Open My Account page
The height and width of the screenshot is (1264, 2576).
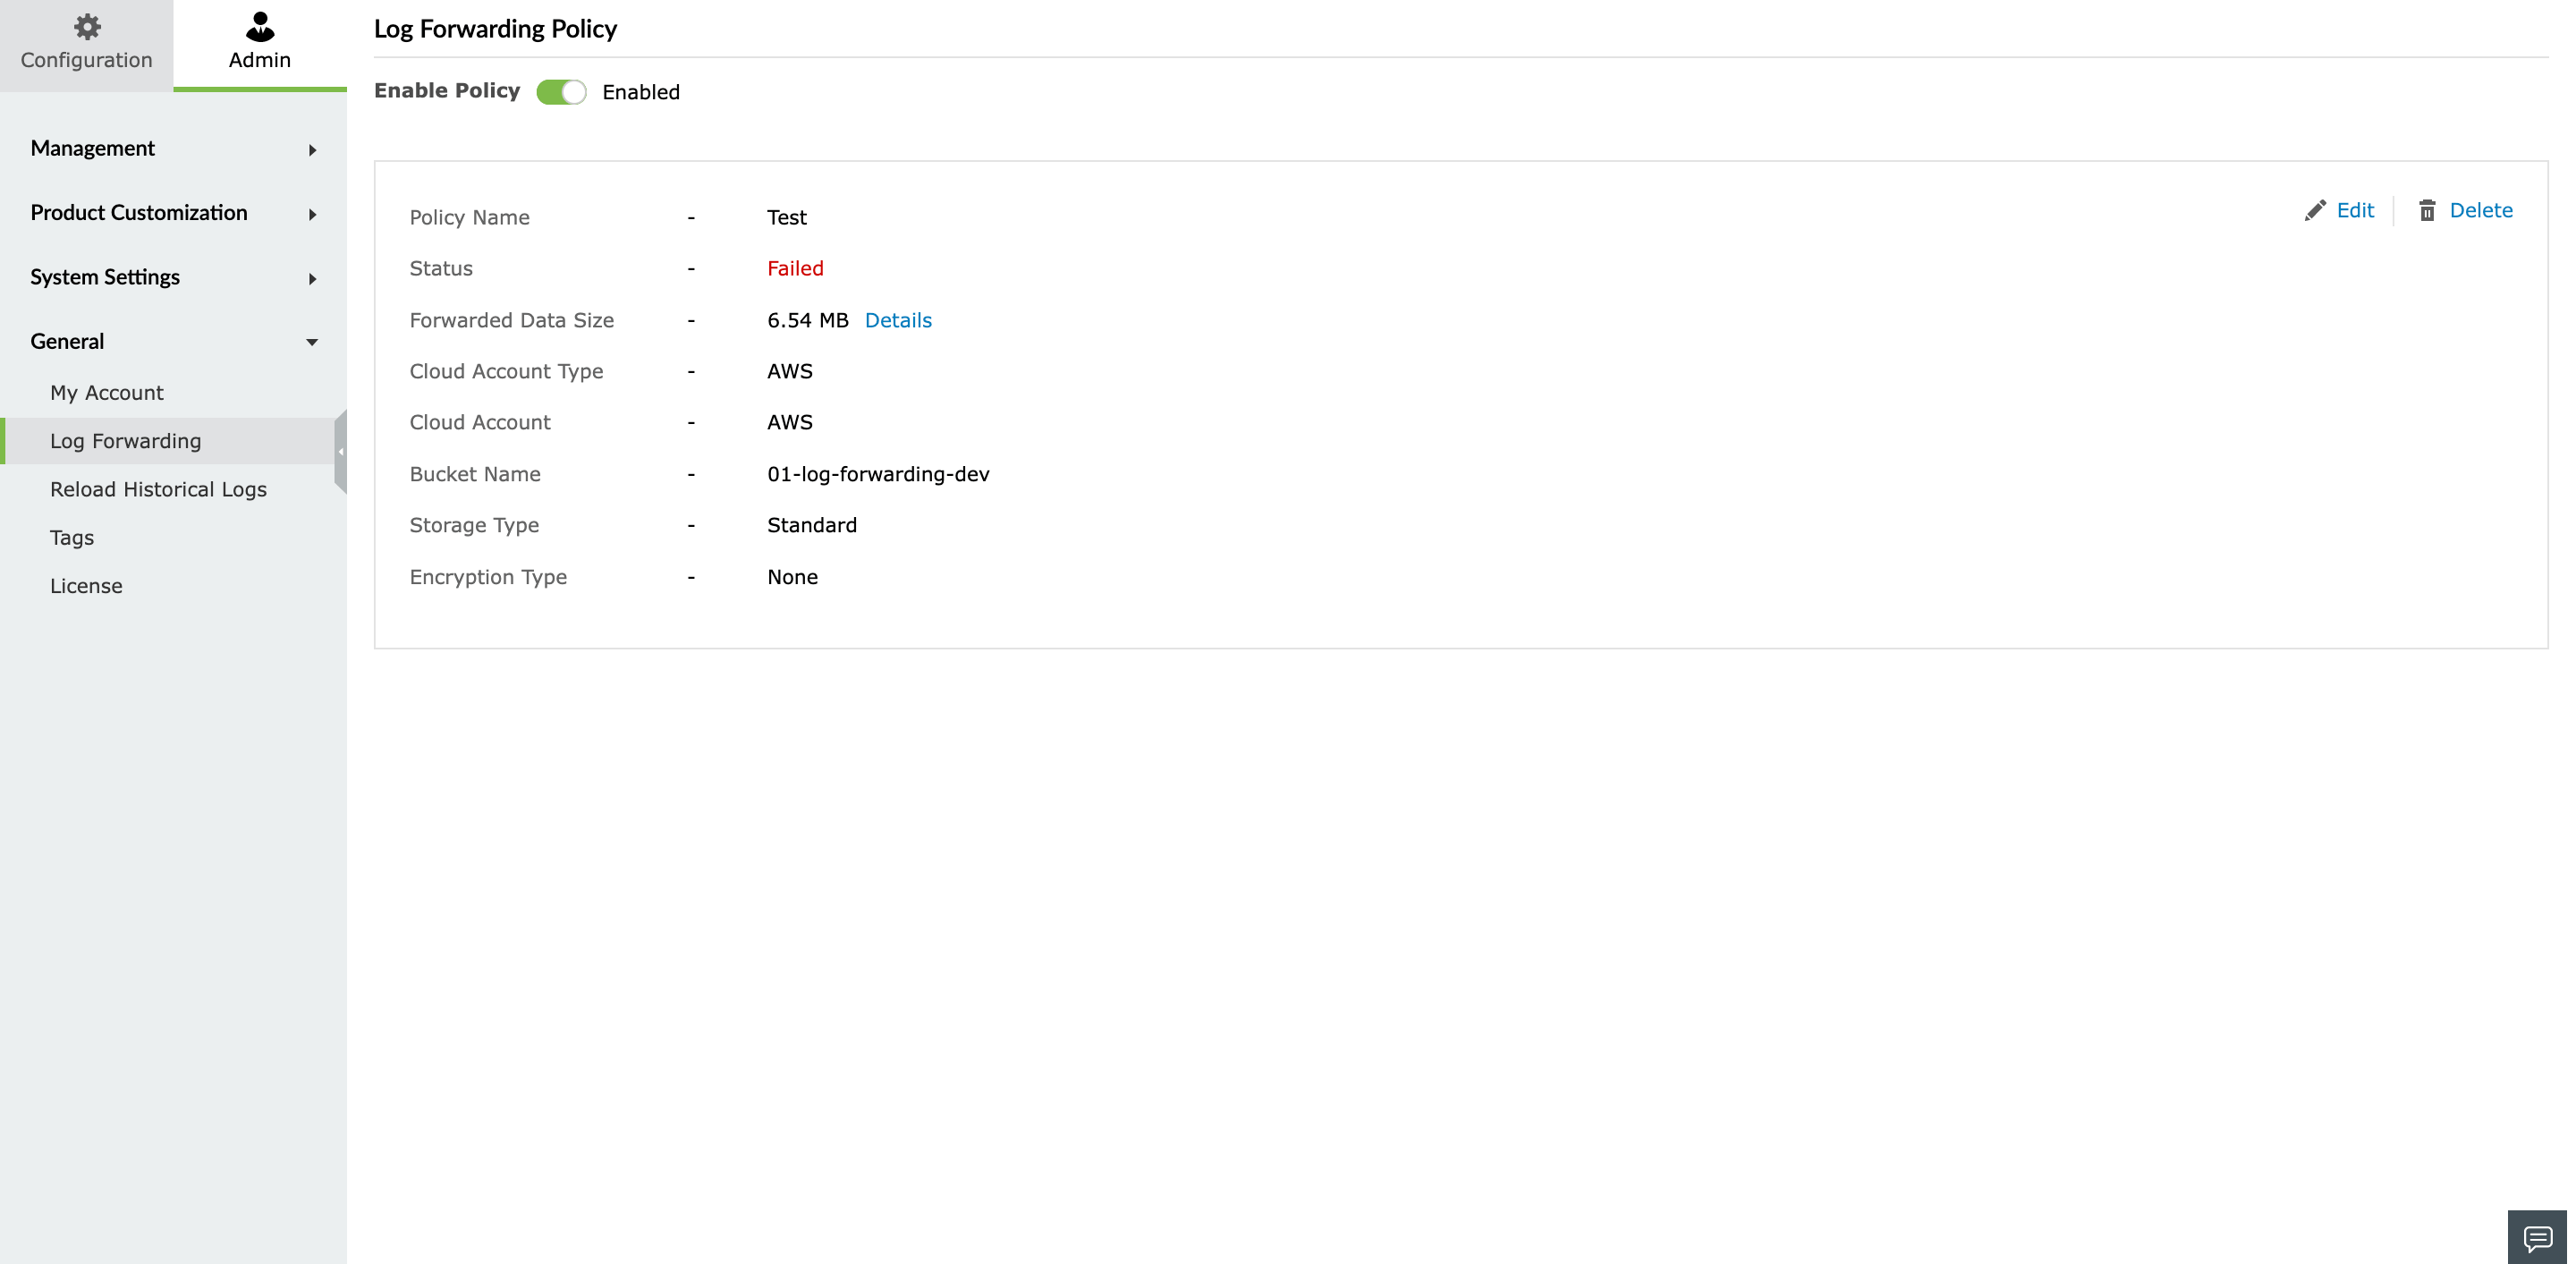point(107,393)
